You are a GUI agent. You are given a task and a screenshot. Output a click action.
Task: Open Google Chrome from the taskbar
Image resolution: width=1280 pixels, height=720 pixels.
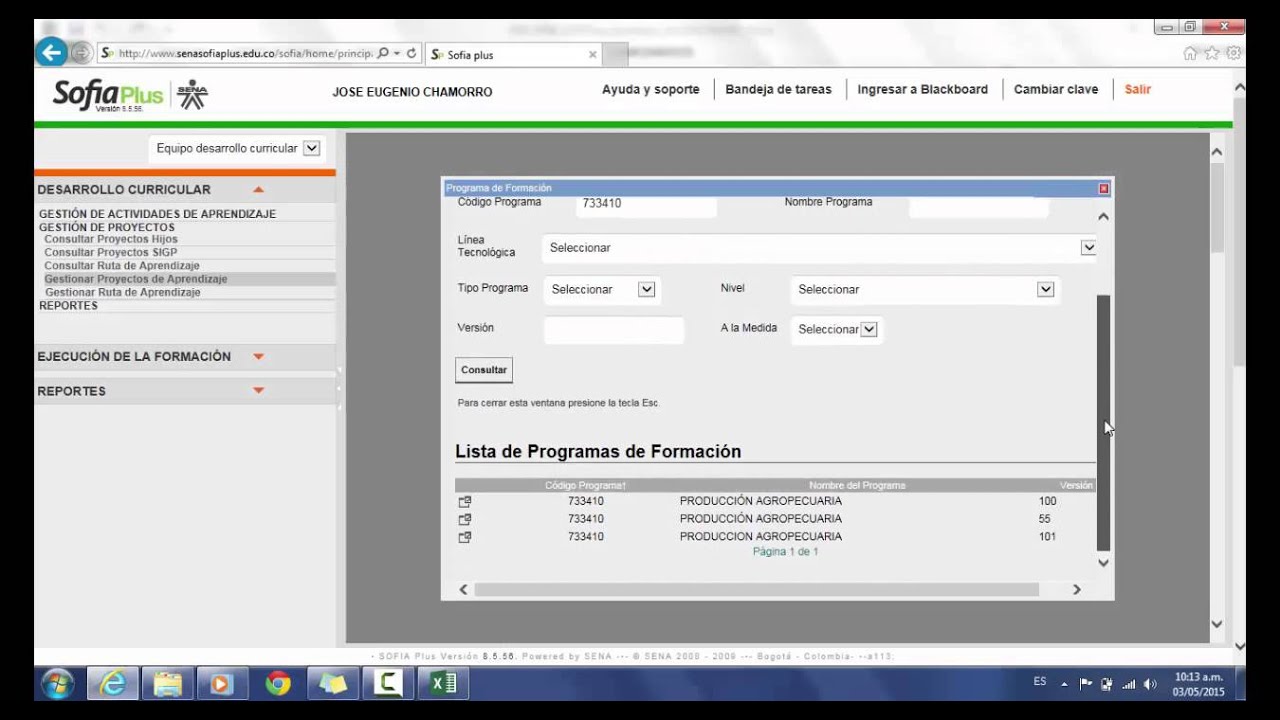(277, 683)
